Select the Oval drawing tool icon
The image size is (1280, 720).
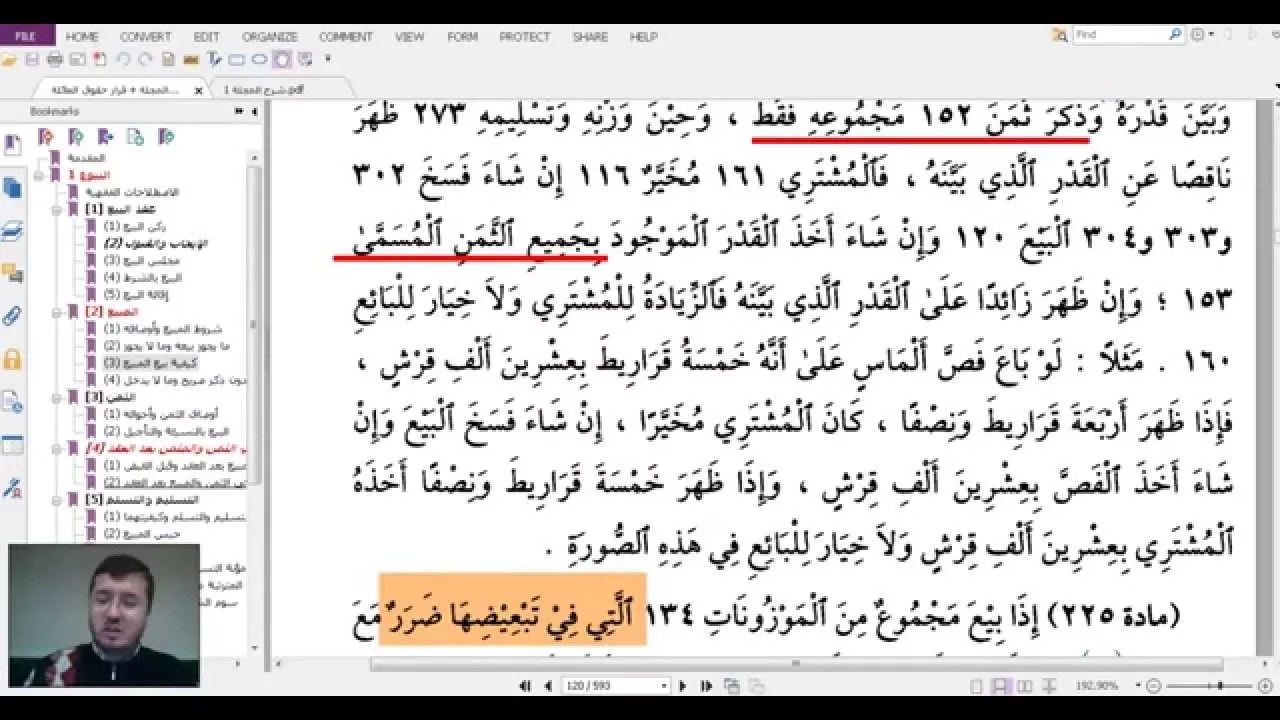pos(259,59)
